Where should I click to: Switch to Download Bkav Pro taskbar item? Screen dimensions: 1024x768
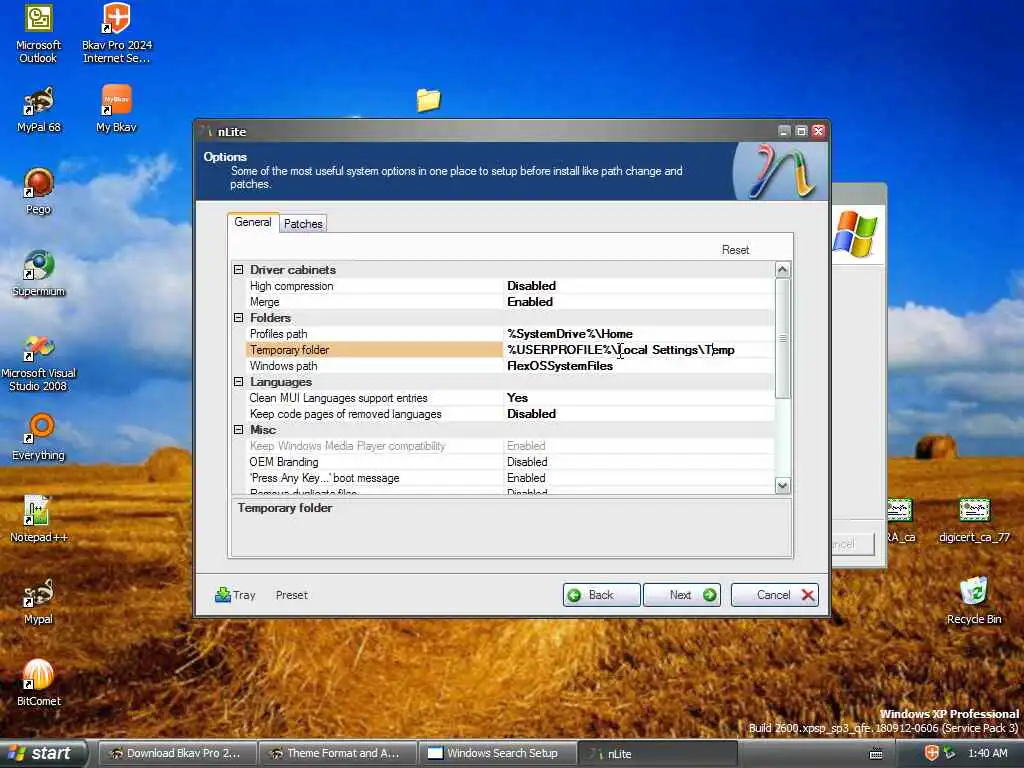pos(176,754)
